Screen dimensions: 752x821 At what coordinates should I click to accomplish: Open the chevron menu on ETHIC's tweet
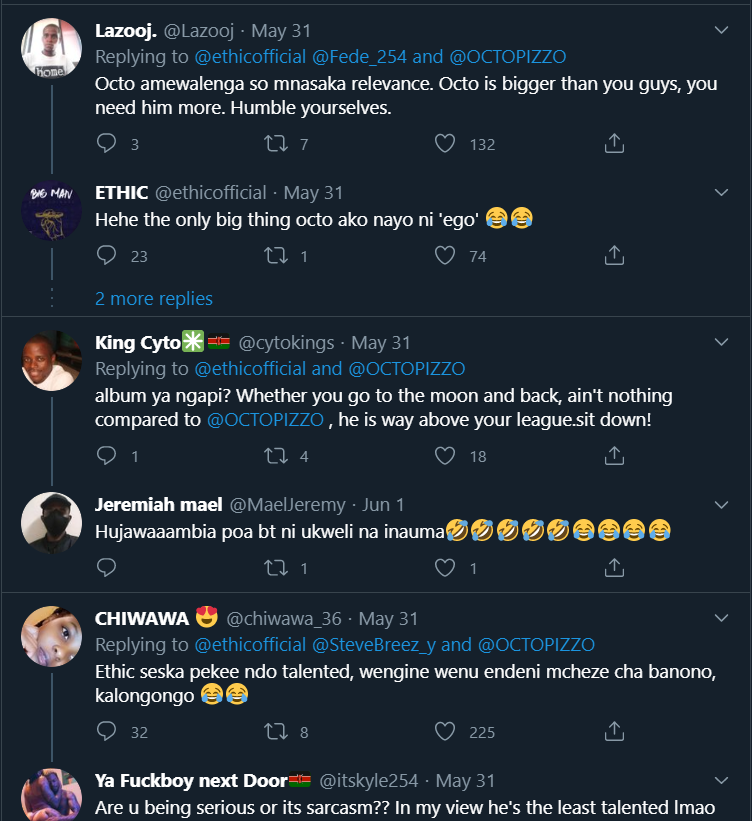pos(722,192)
